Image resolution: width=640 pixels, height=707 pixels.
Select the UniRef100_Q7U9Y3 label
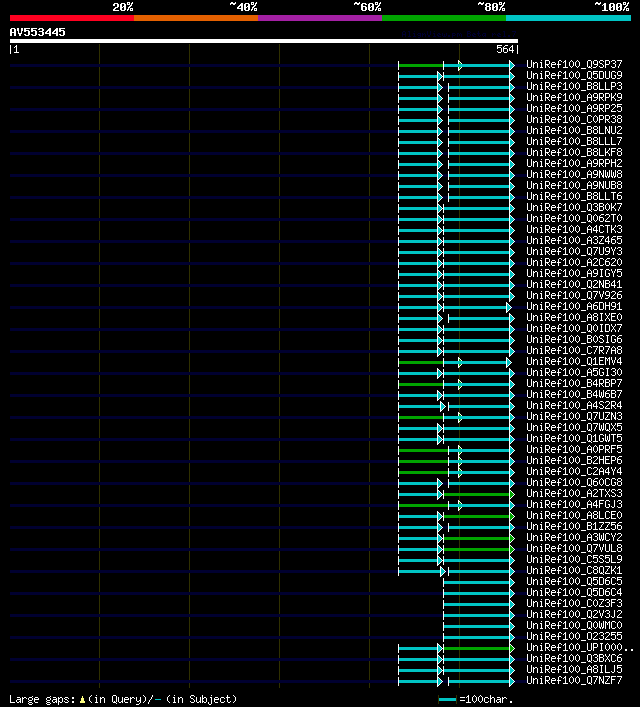(574, 251)
